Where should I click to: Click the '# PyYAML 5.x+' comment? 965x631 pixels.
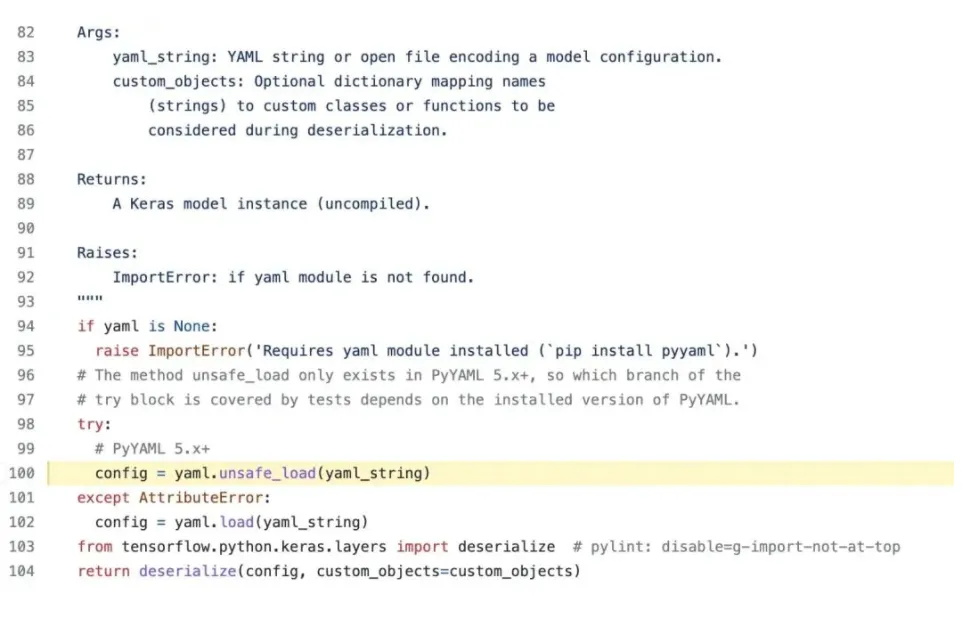coord(152,448)
